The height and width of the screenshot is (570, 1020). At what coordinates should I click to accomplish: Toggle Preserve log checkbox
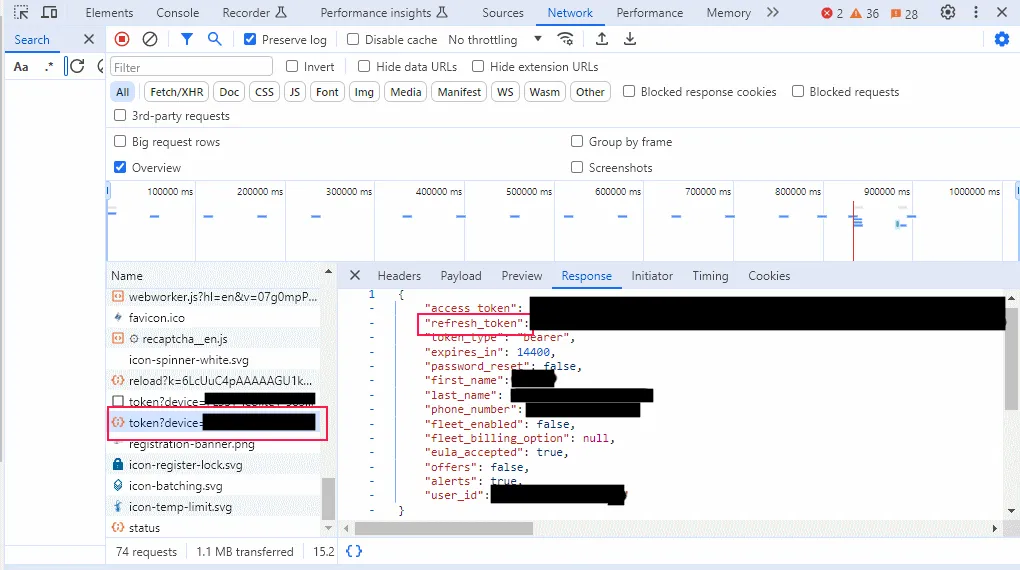pos(250,39)
